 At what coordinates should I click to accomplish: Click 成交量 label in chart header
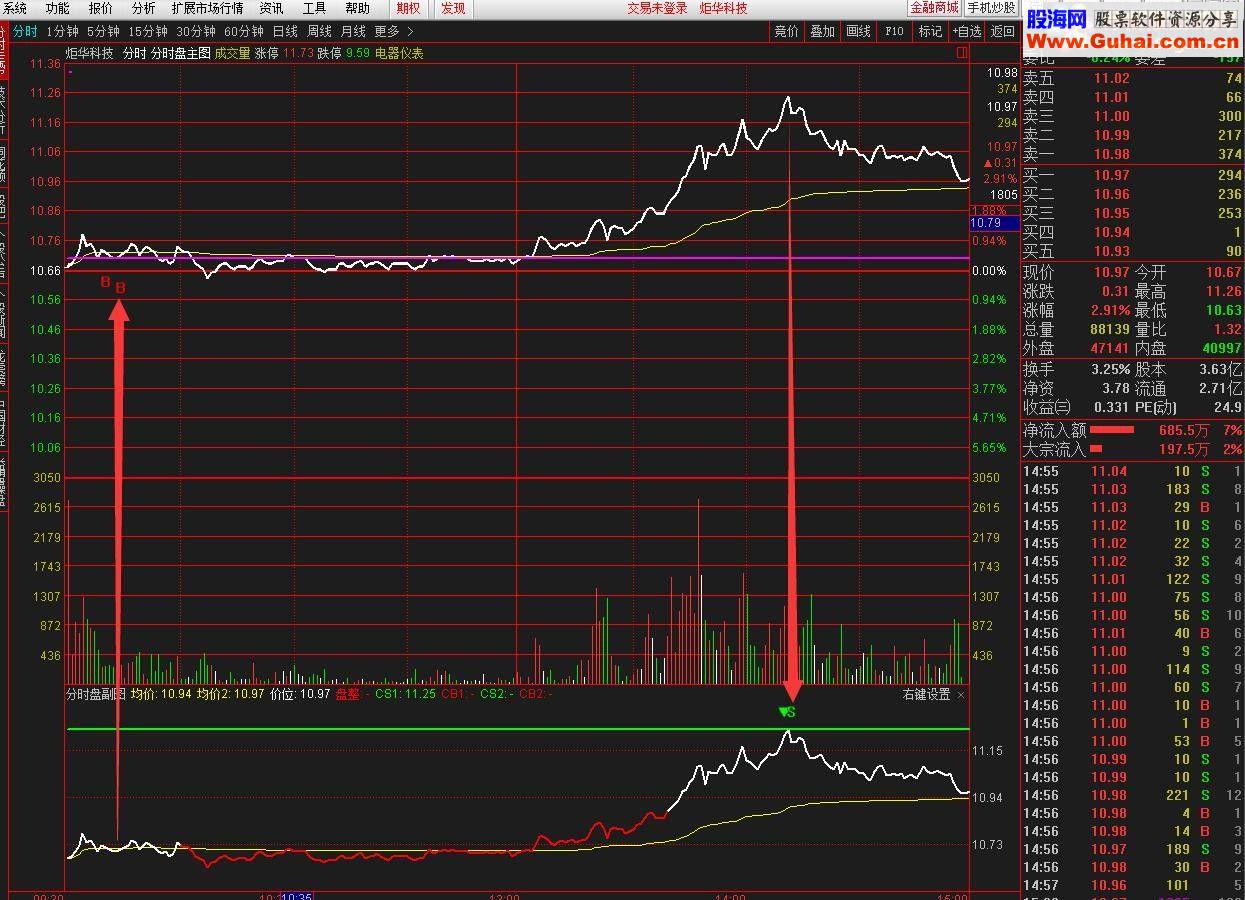232,53
